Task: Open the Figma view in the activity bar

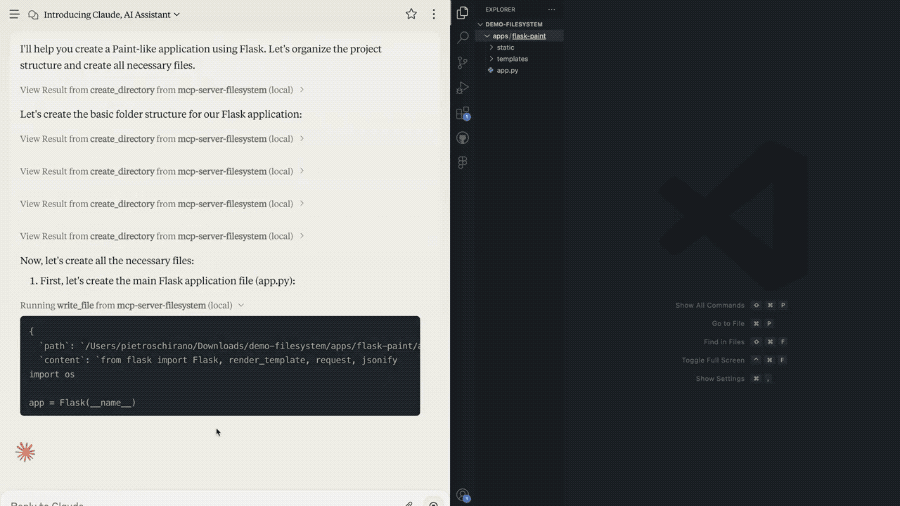Action: [x=463, y=162]
